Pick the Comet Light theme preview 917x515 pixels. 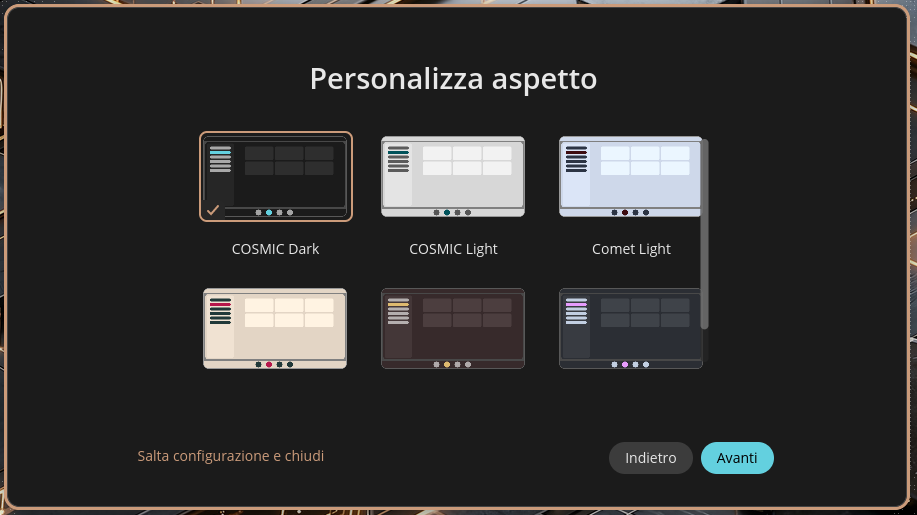coord(630,177)
